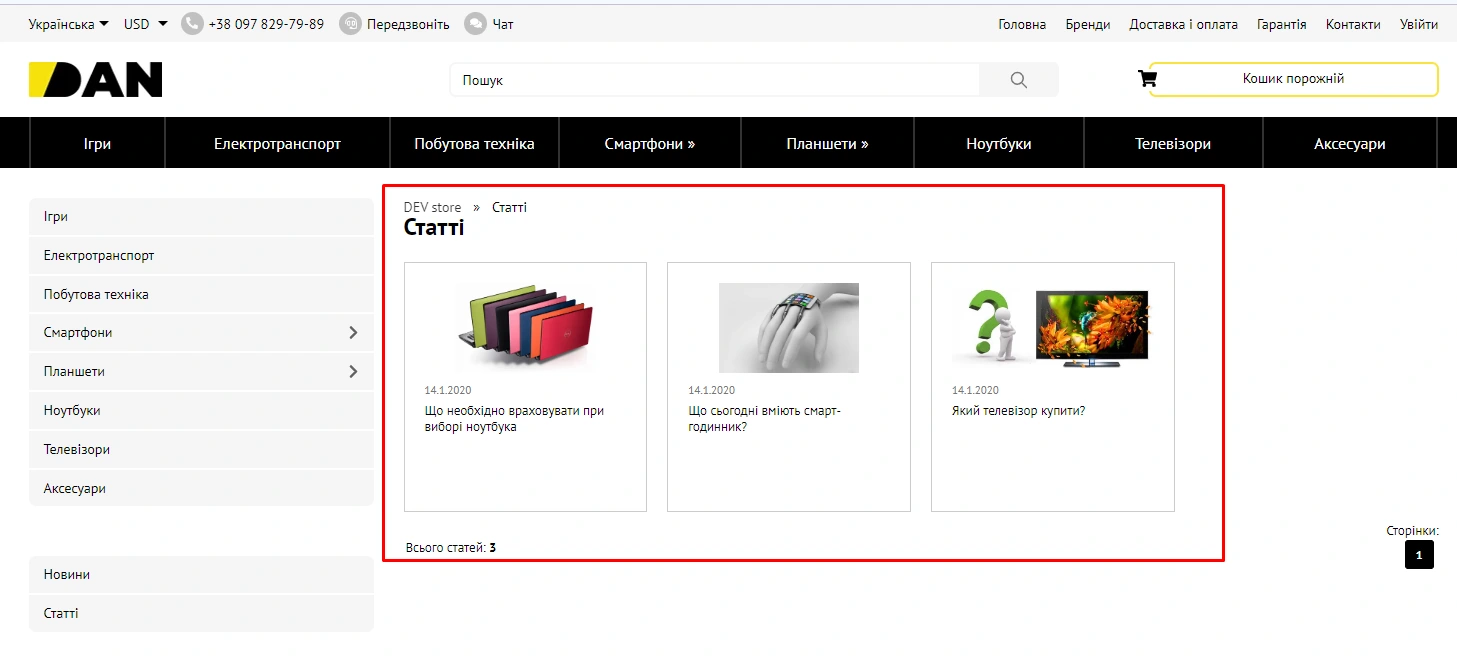1457x656 pixels.
Task: Click the DAN store logo
Action: pos(96,80)
